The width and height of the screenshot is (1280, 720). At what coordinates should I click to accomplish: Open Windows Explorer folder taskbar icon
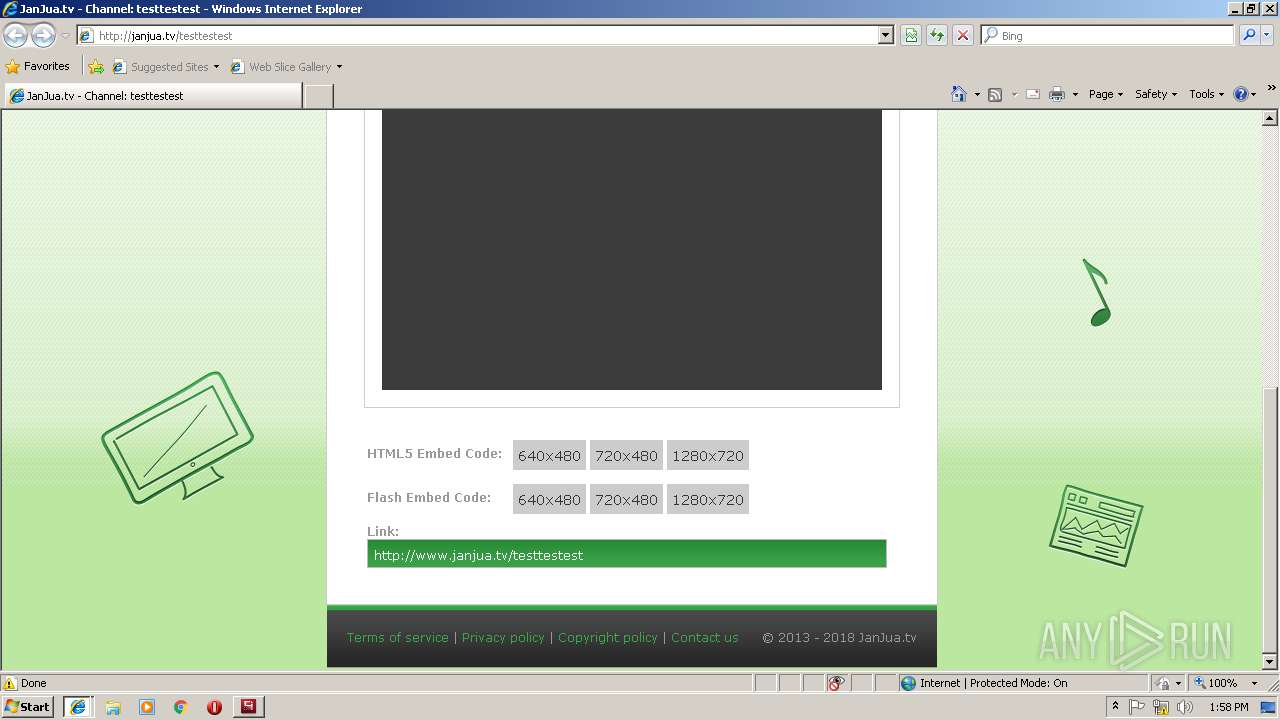coord(113,707)
